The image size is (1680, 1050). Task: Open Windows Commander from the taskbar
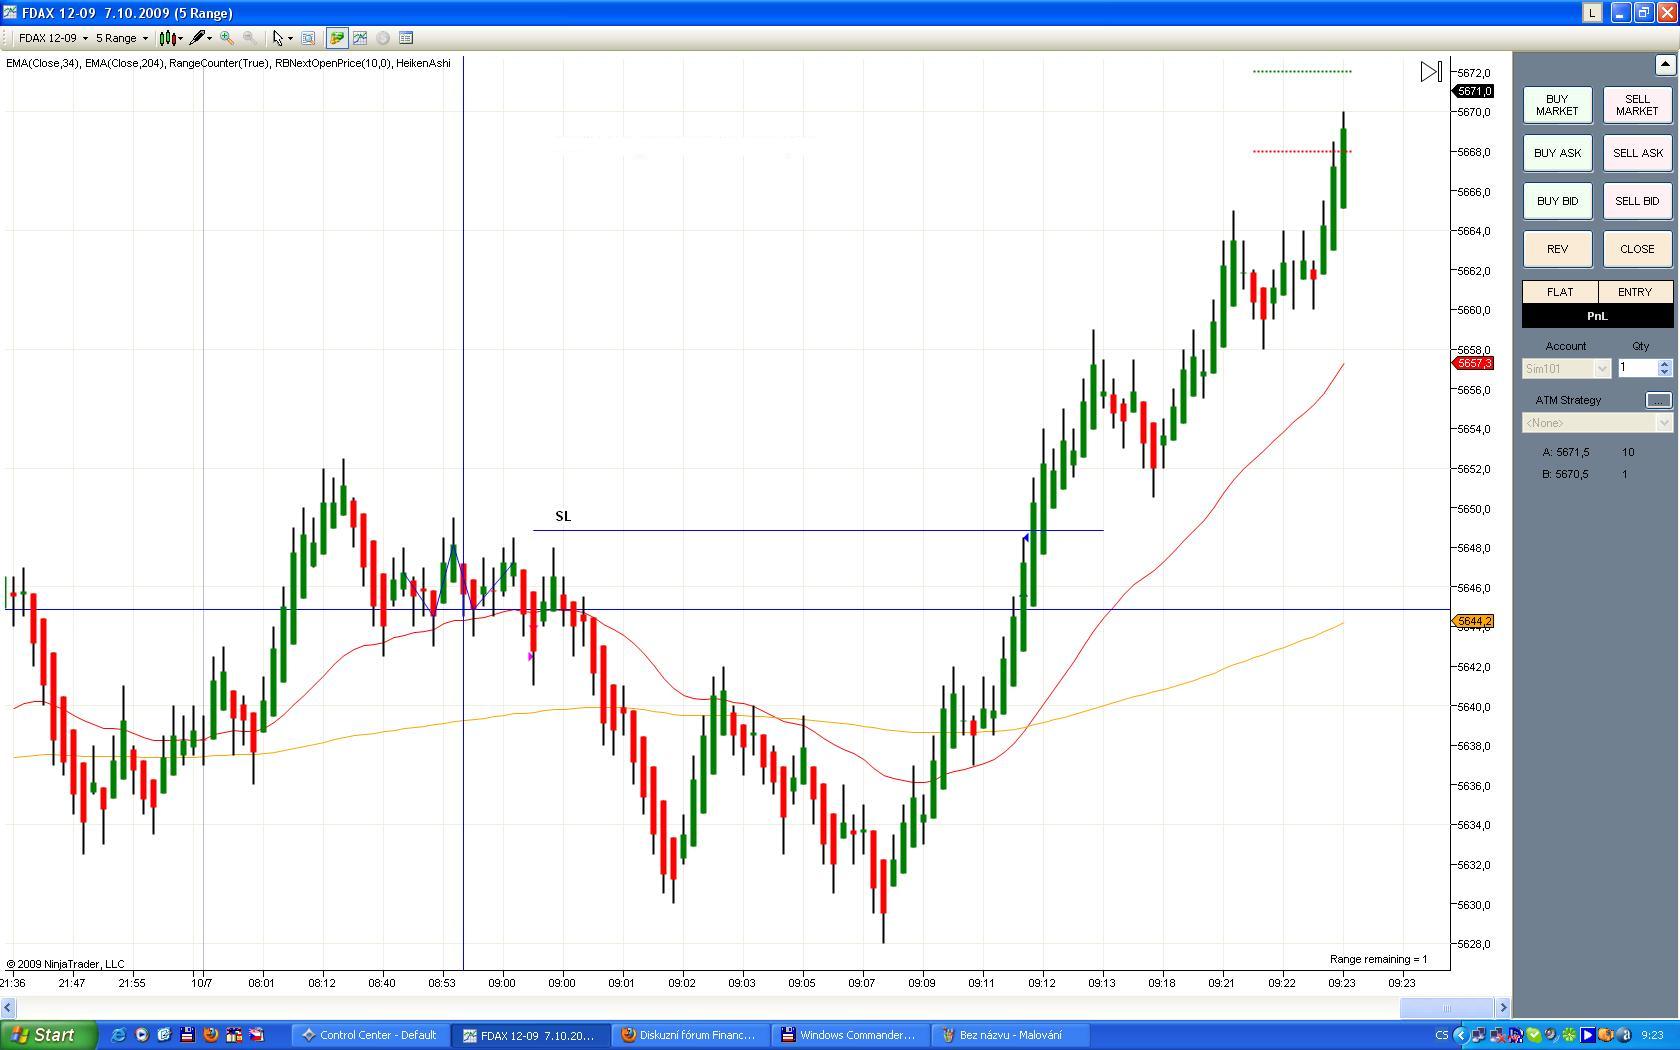pyautogui.click(x=848, y=1035)
